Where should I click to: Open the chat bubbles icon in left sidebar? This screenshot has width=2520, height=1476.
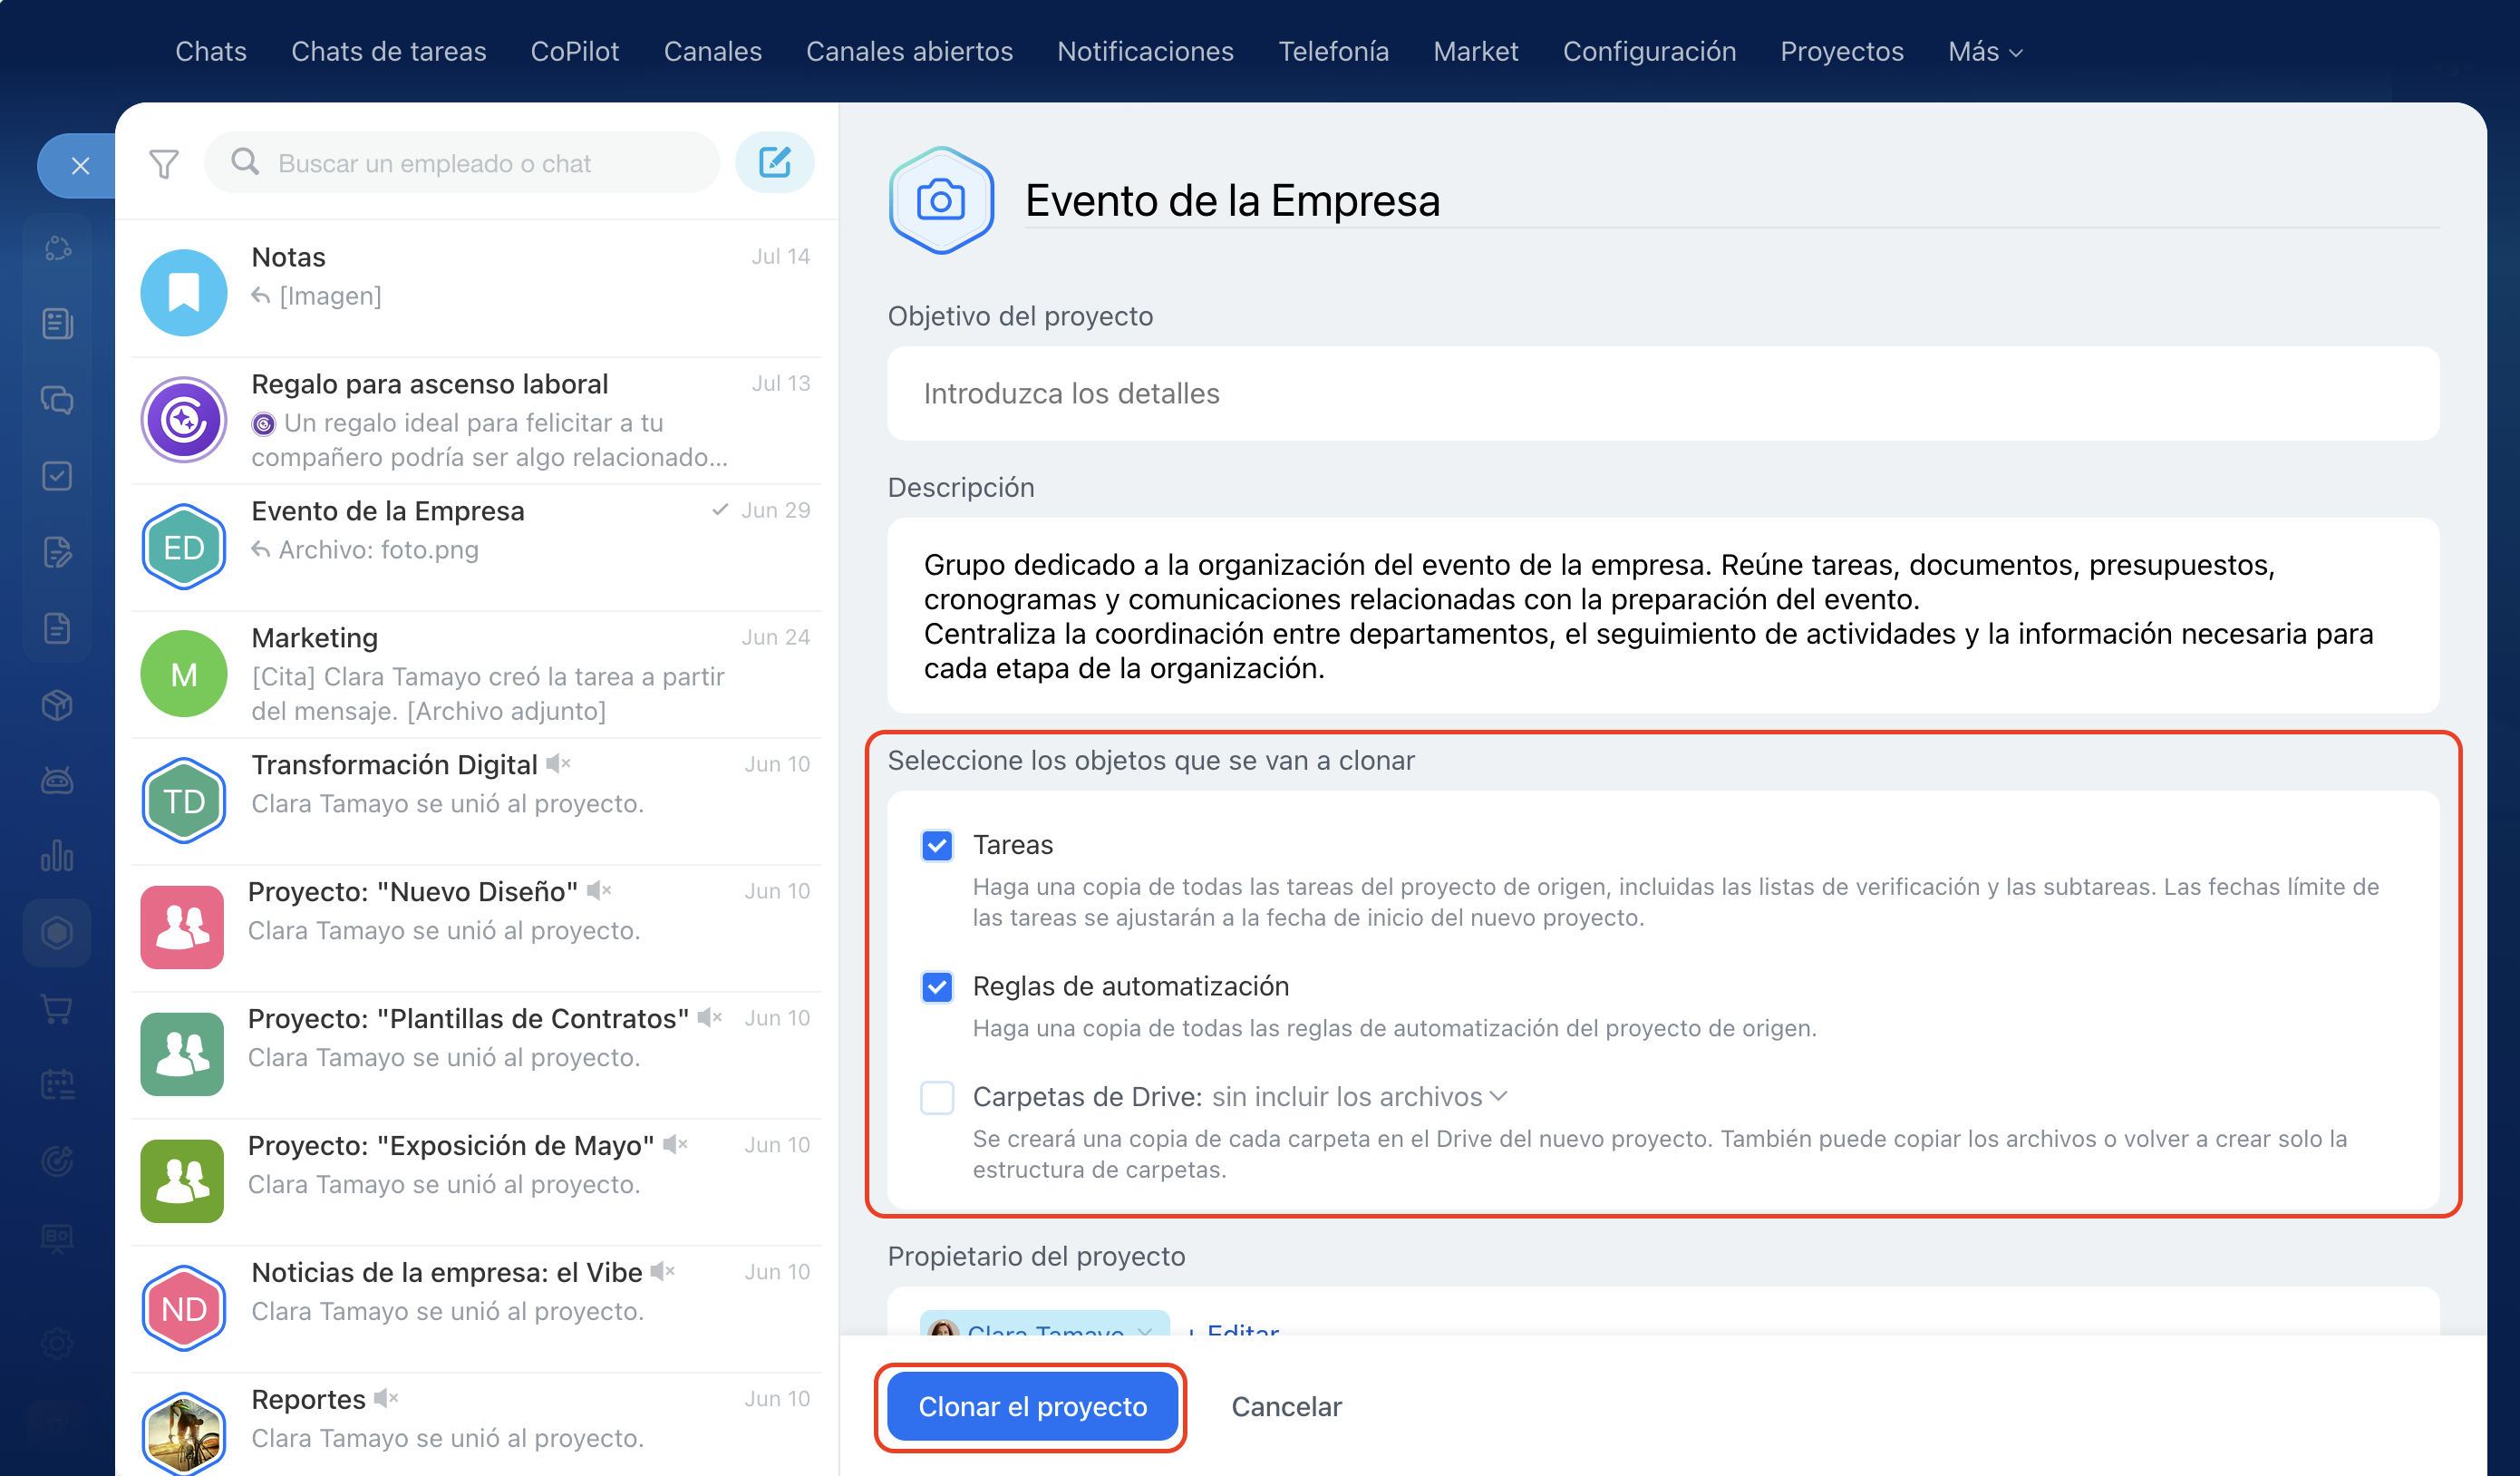click(x=58, y=400)
